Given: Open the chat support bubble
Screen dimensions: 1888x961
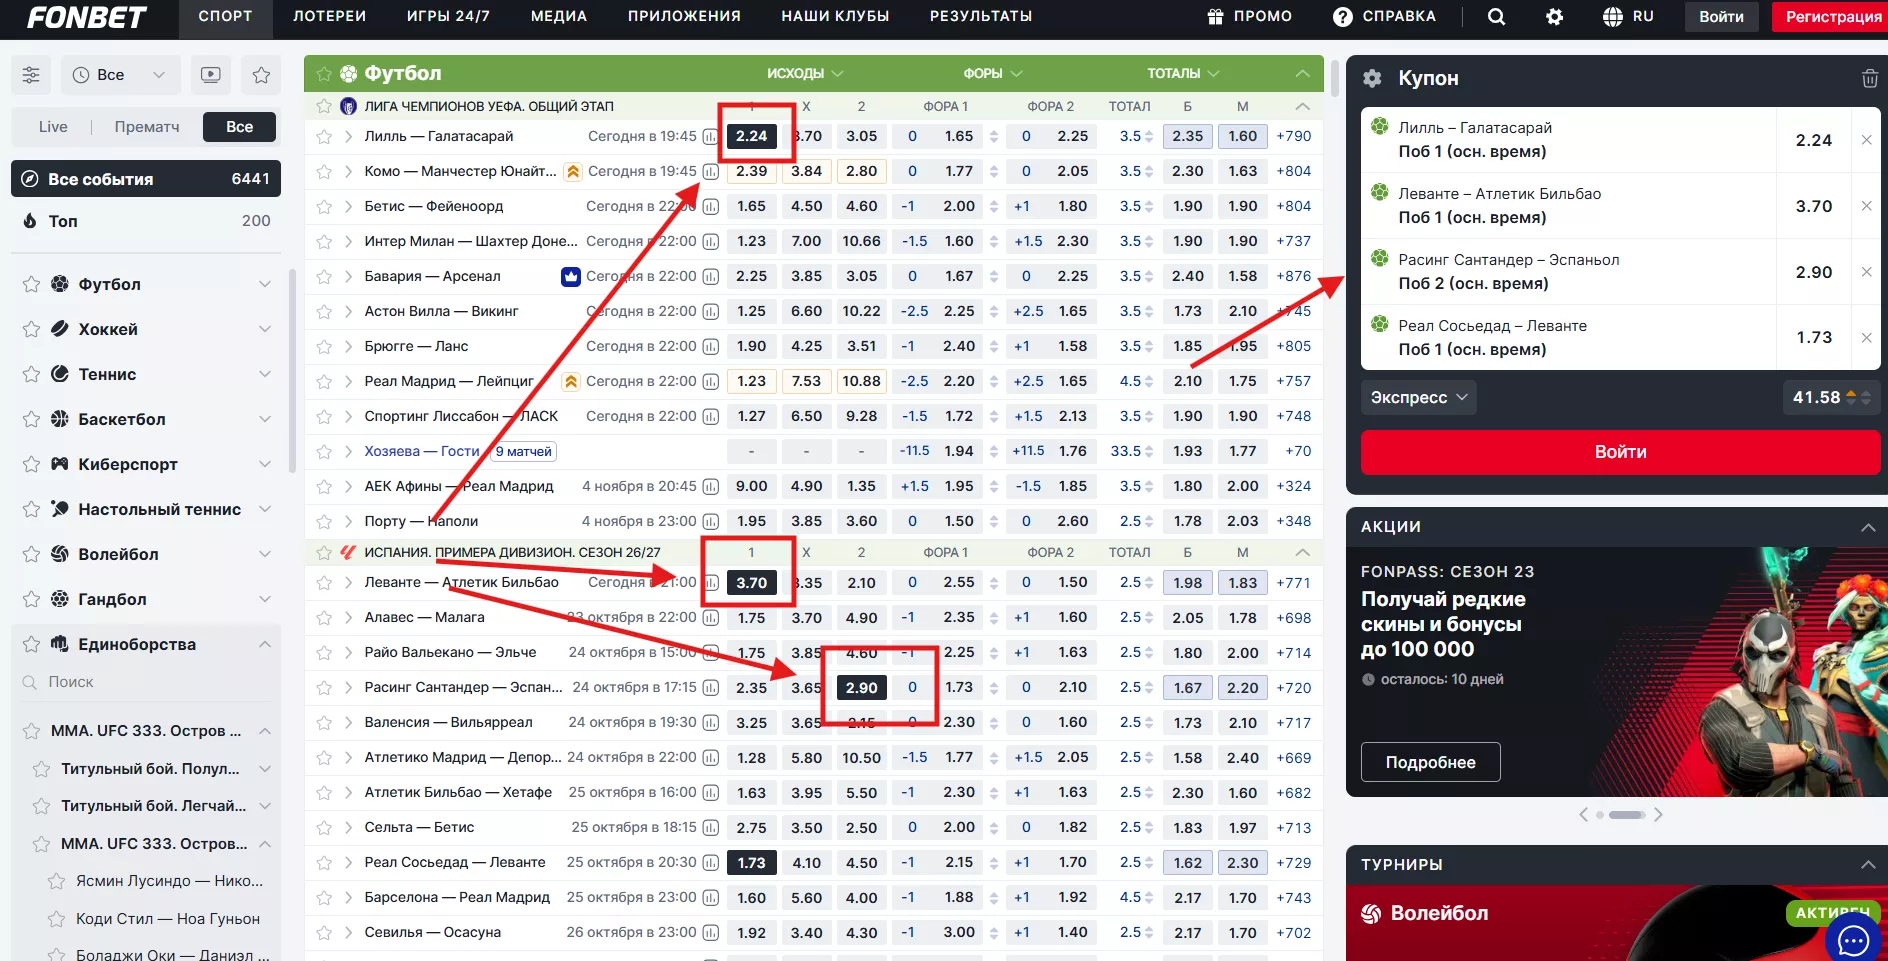Looking at the screenshot, I should click(1854, 939).
